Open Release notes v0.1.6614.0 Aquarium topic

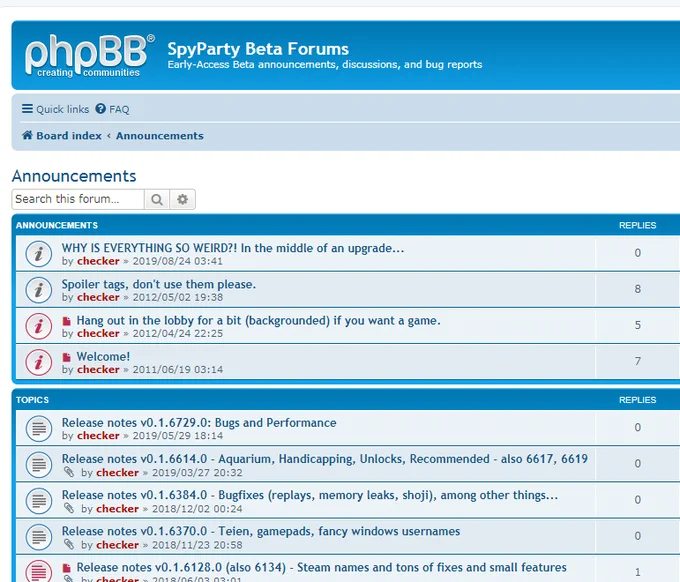point(325,459)
